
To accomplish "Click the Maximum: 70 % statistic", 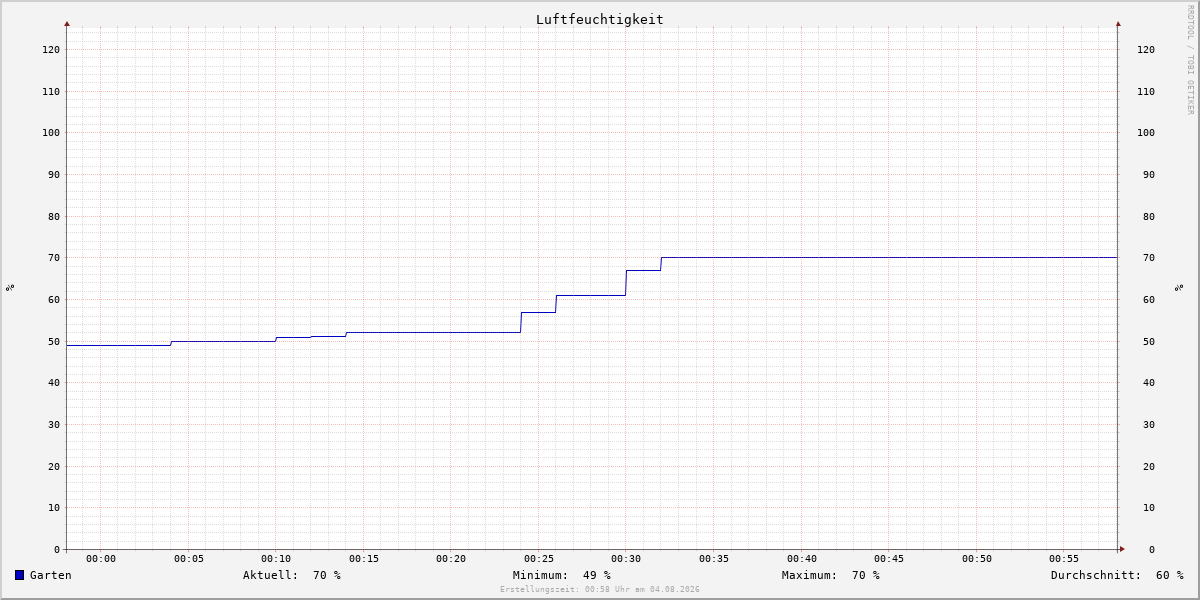I will (831, 575).
